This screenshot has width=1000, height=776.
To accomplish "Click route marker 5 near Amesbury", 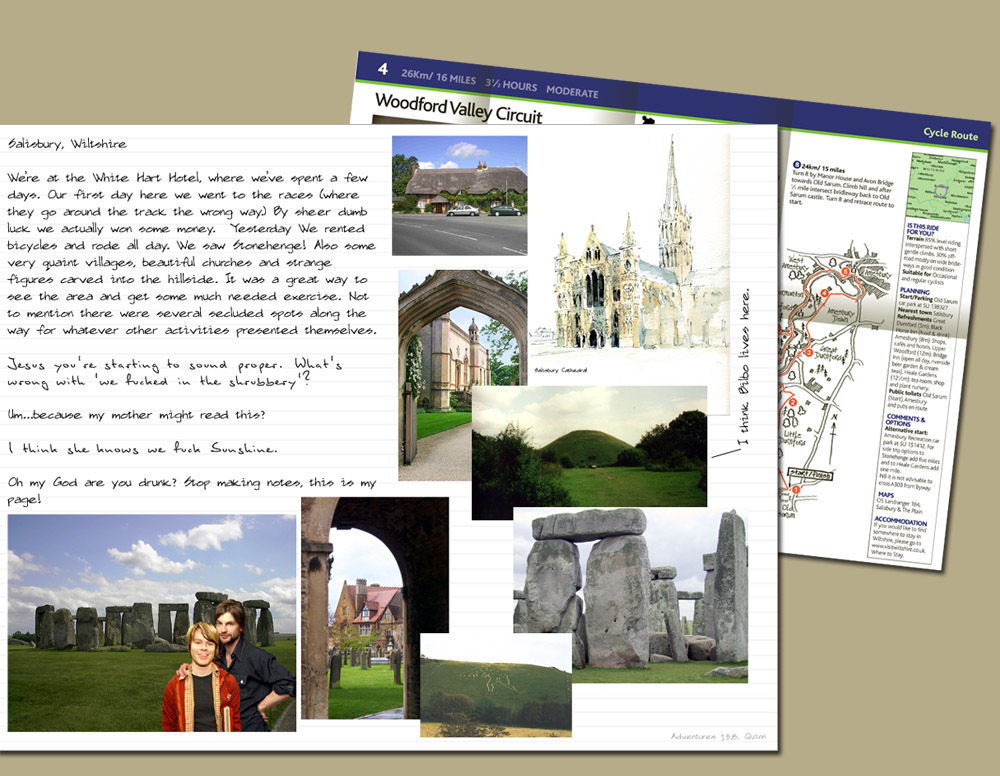I will coord(846,272).
